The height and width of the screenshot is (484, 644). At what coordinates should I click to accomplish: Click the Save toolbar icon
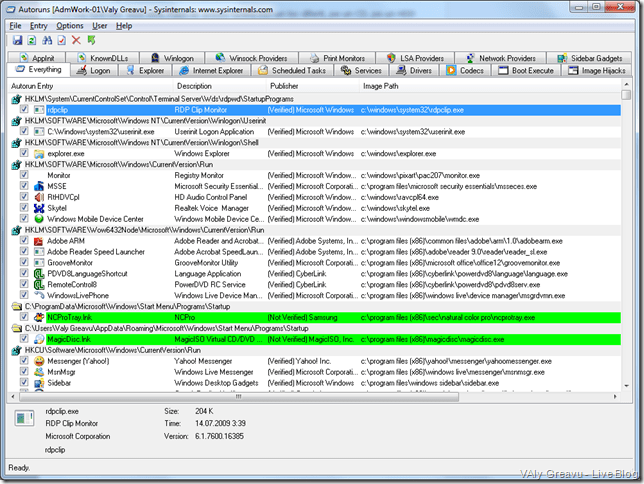click(16, 40)
